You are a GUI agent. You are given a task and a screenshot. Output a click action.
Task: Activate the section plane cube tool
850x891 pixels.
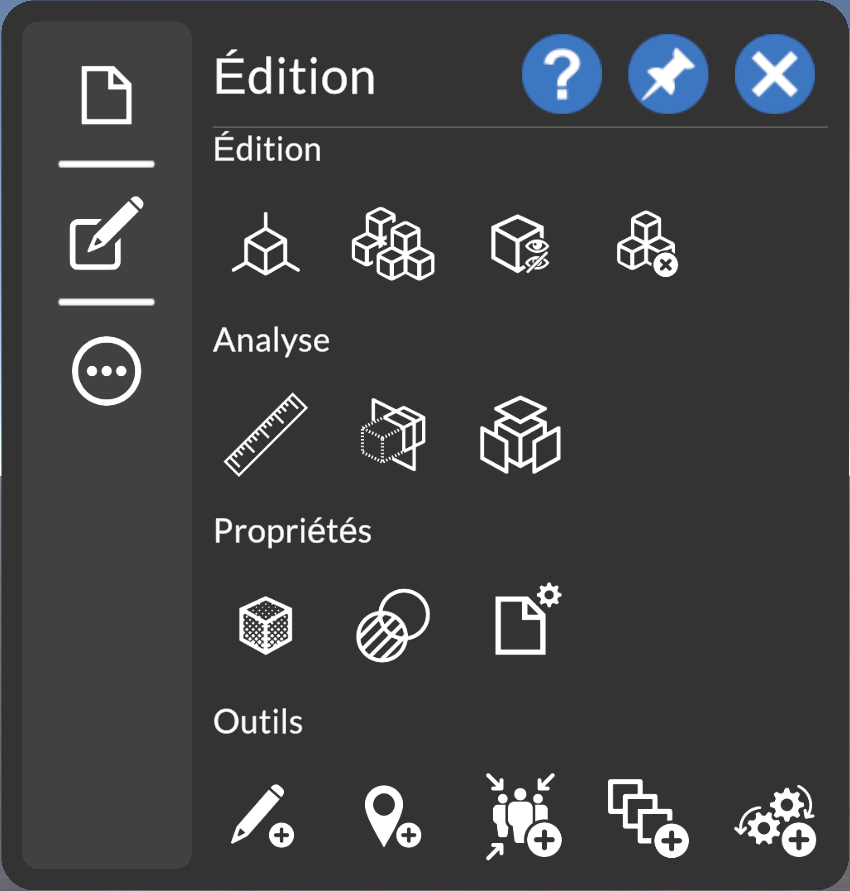(393, 435)
